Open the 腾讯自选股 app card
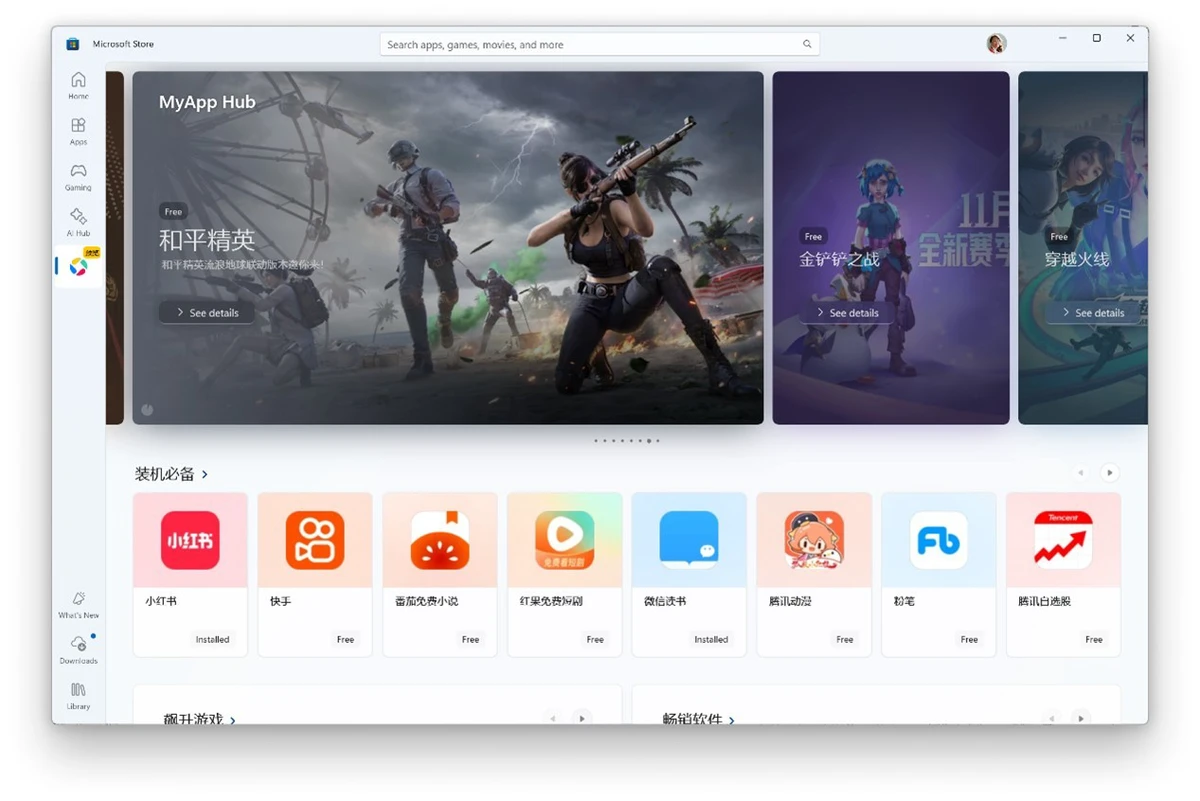 point(1063,574)
